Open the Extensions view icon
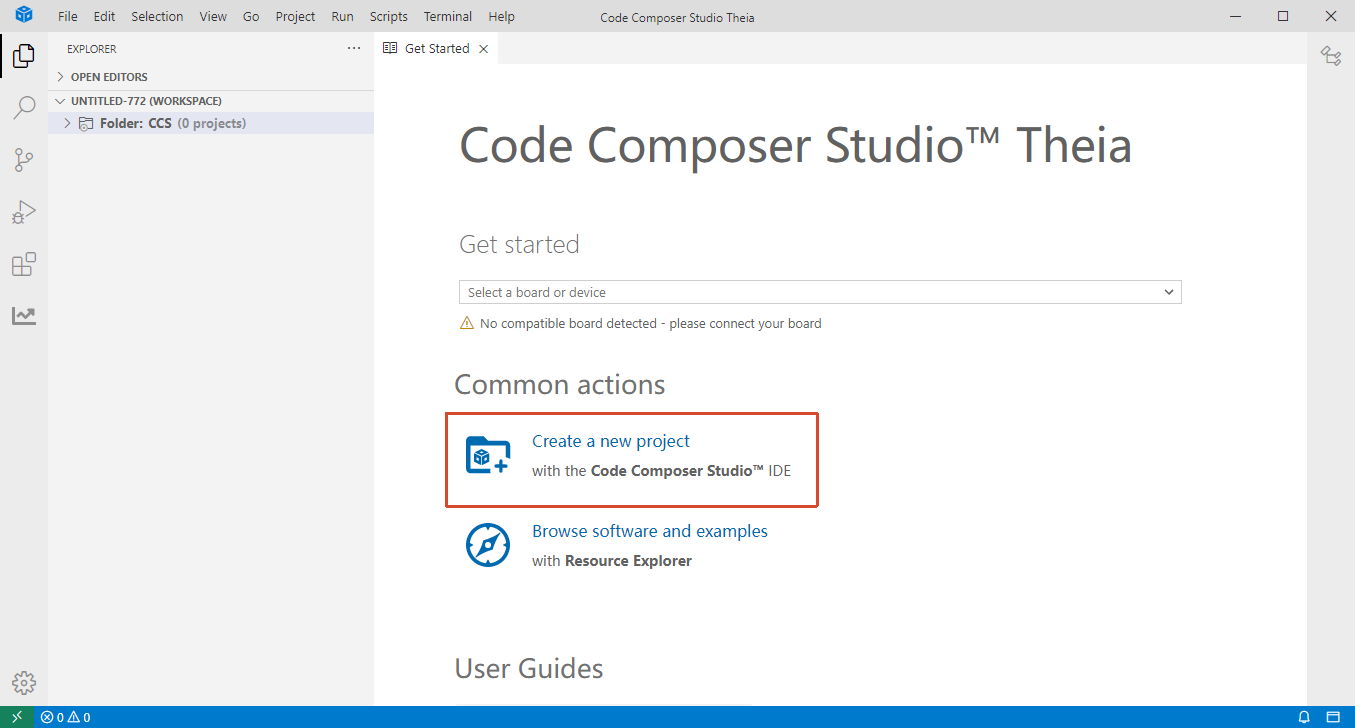Screen dimensions: 1355x728 point(24,264)
